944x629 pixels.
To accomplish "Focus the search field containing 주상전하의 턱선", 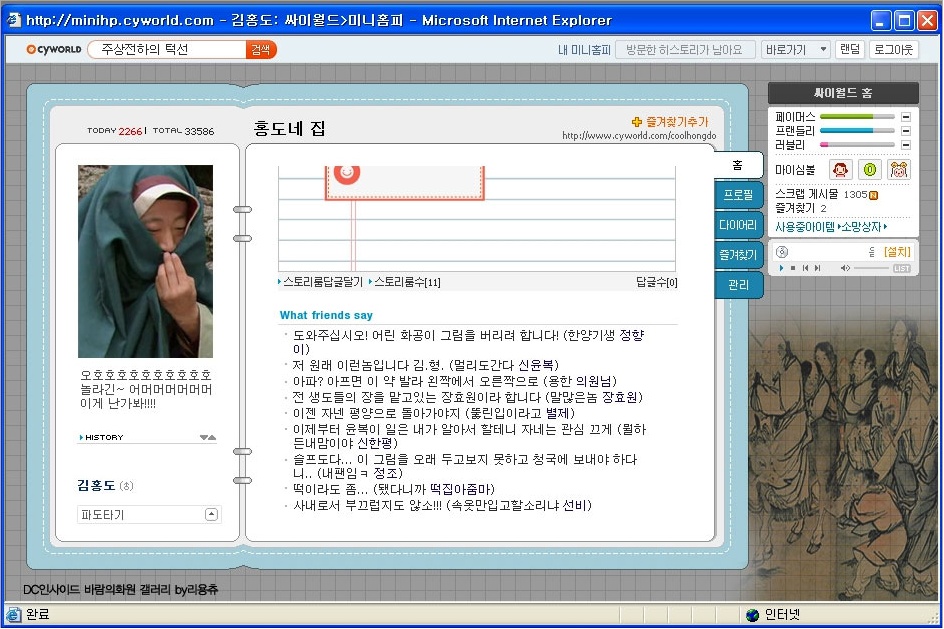I will (x=167, y=49).
